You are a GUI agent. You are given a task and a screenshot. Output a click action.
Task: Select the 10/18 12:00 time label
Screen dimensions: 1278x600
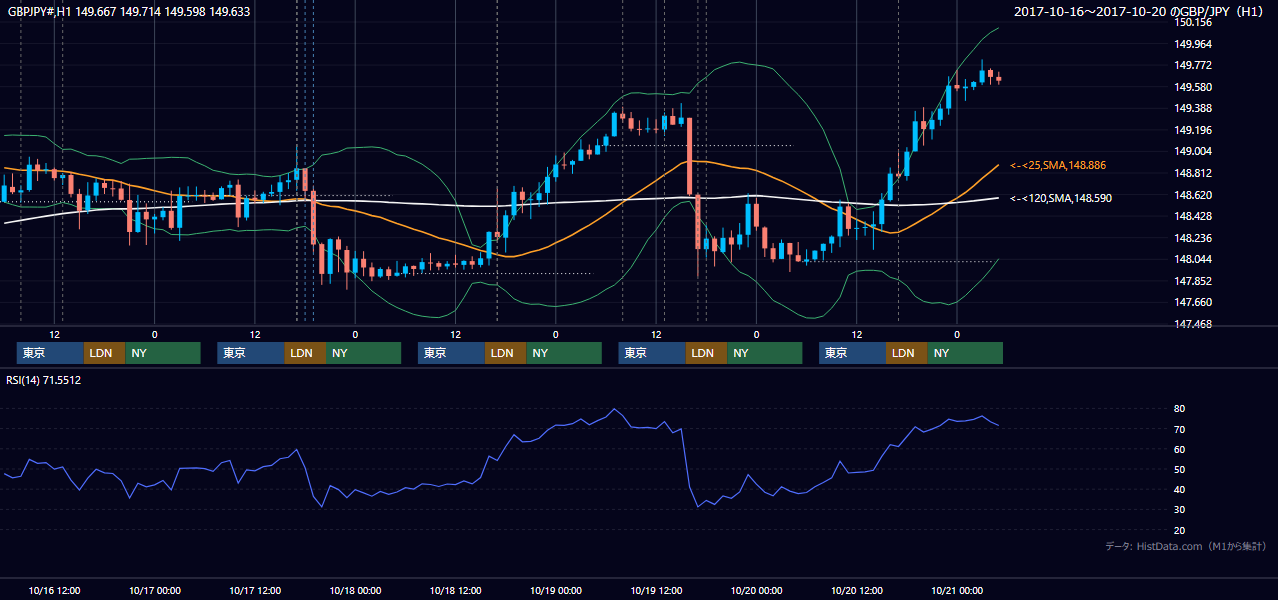(x=455, y=590)
